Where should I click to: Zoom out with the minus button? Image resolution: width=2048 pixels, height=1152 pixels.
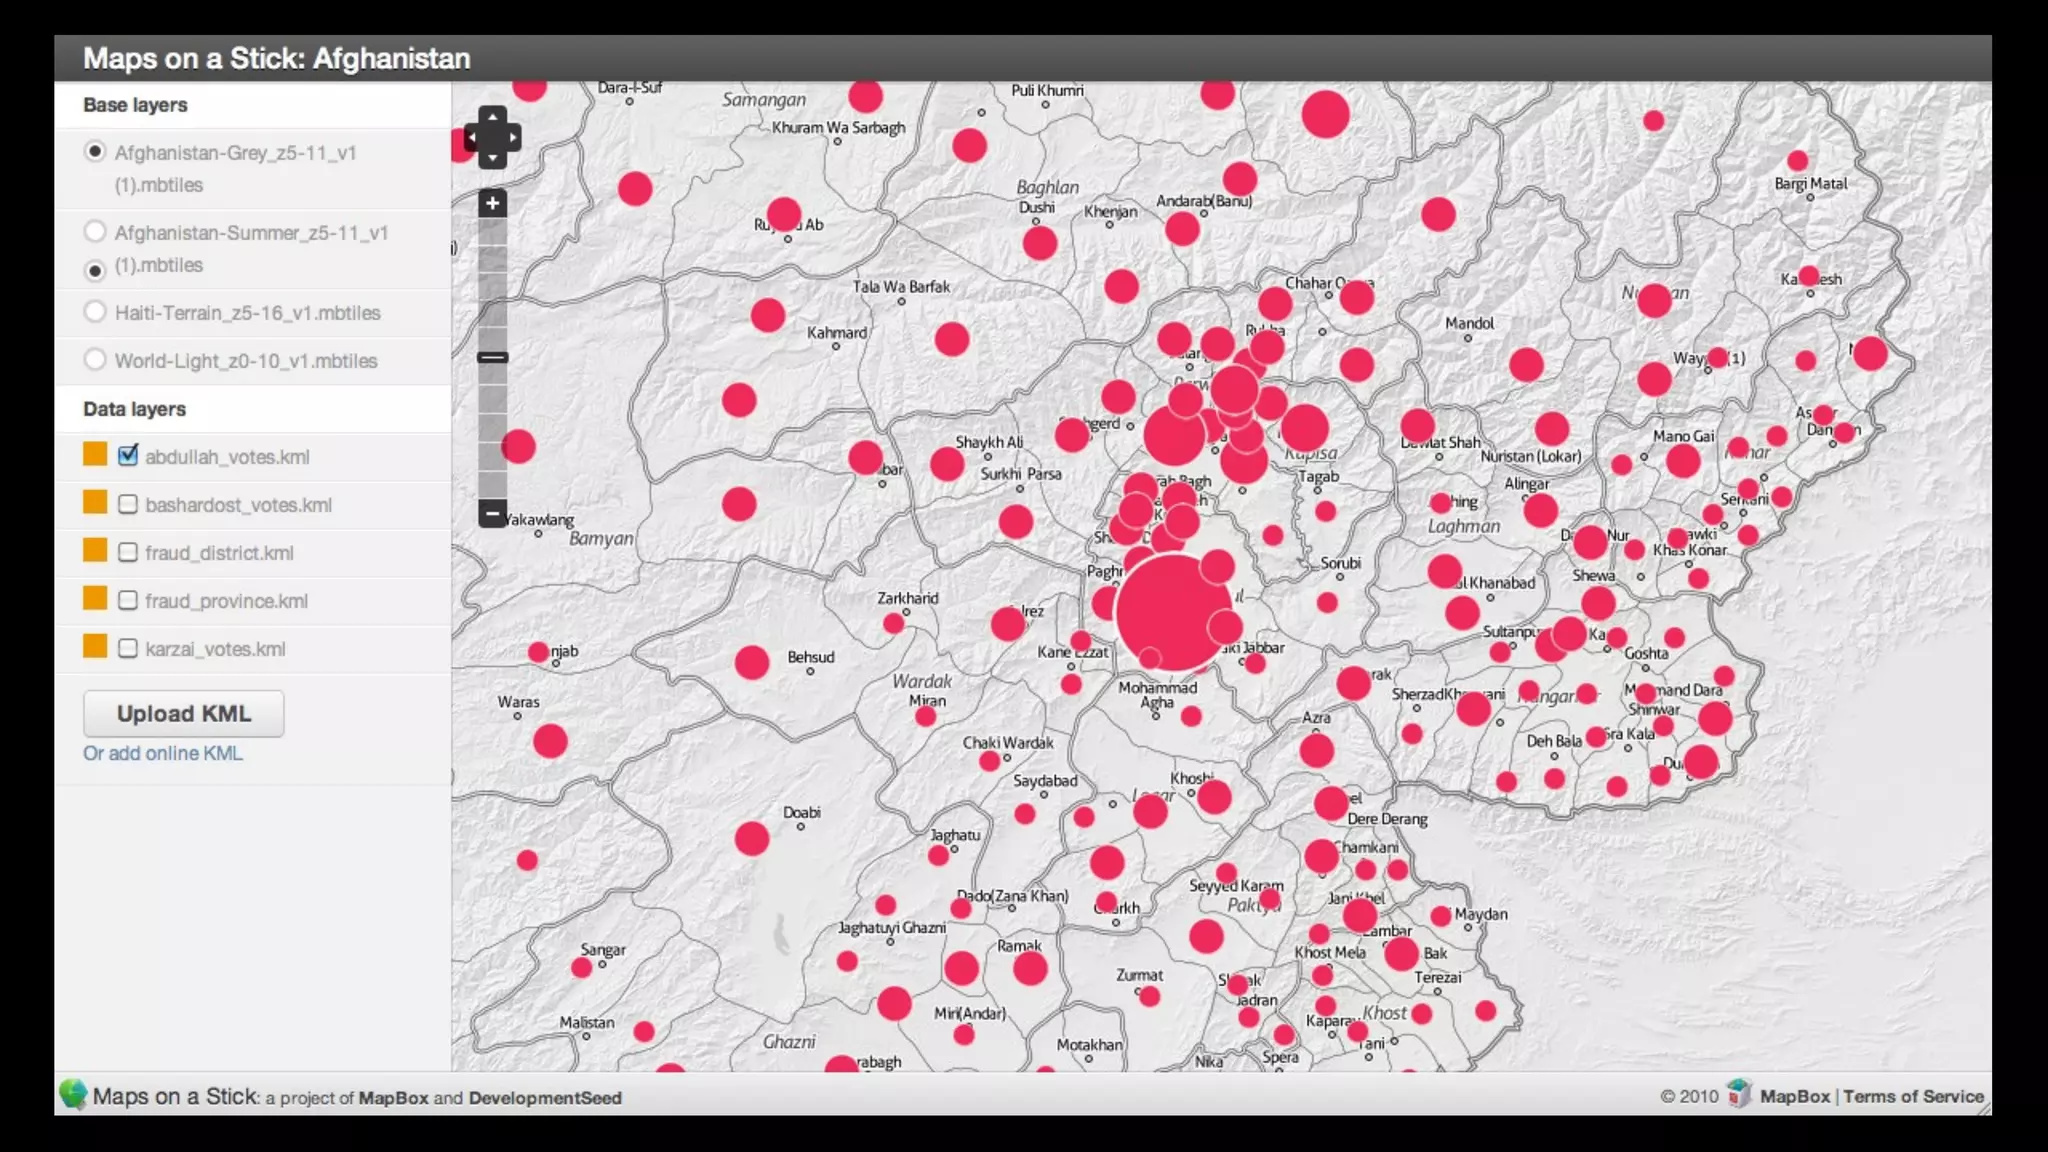click(492, 514)
